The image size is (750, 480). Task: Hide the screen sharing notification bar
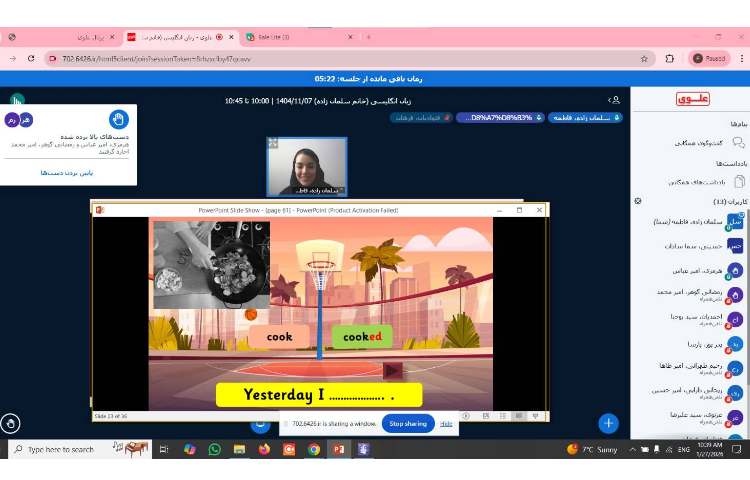click(446, 424)
